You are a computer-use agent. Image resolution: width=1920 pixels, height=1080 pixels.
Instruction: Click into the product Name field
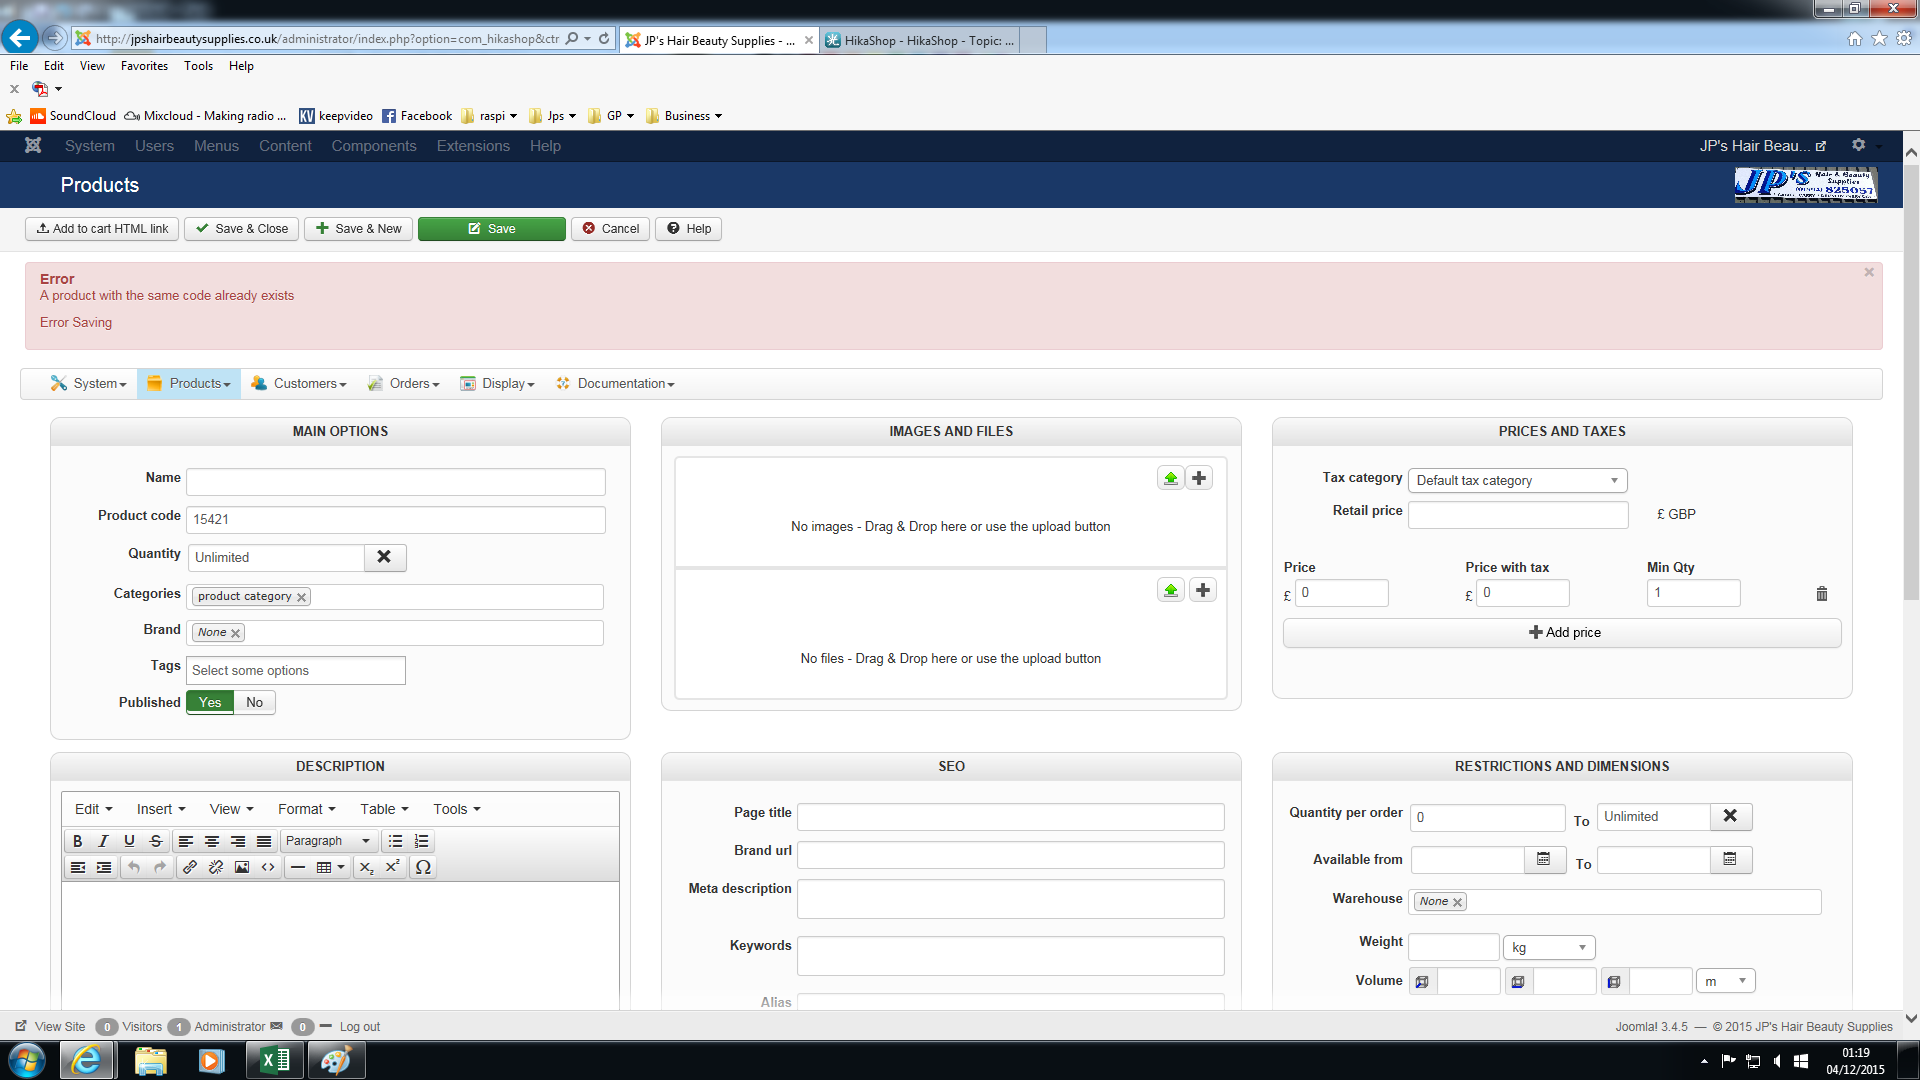[x=395, y=481]
